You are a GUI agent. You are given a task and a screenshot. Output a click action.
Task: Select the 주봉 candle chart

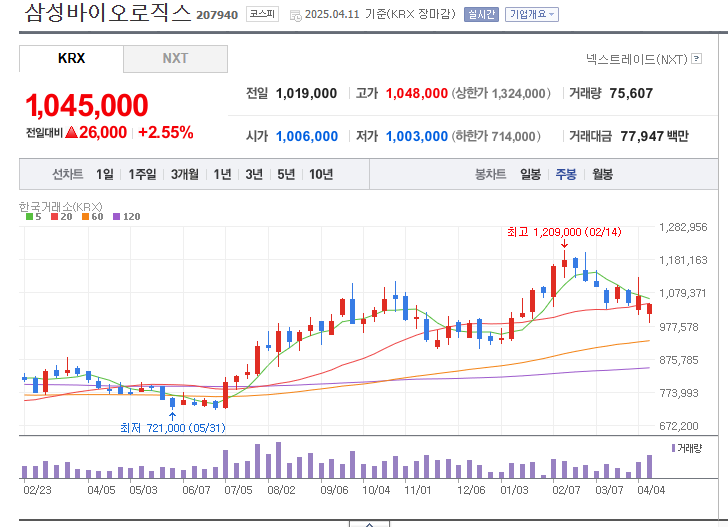tap(566, 174)
